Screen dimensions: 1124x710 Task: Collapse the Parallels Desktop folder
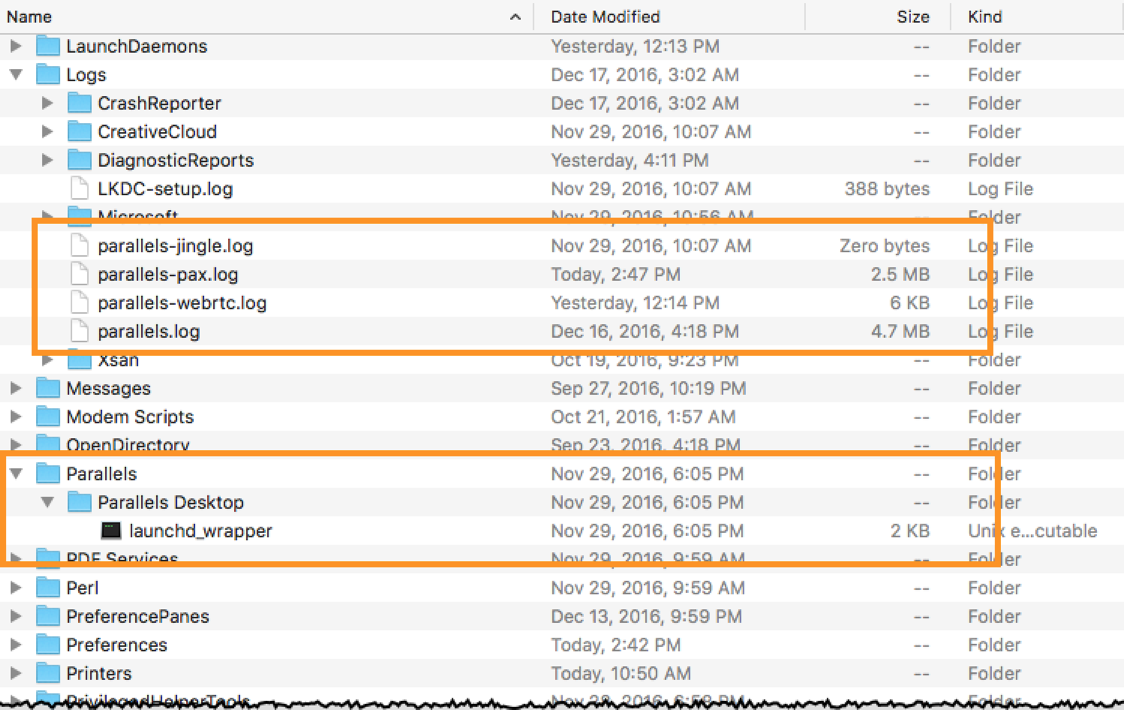coord(47,503)
